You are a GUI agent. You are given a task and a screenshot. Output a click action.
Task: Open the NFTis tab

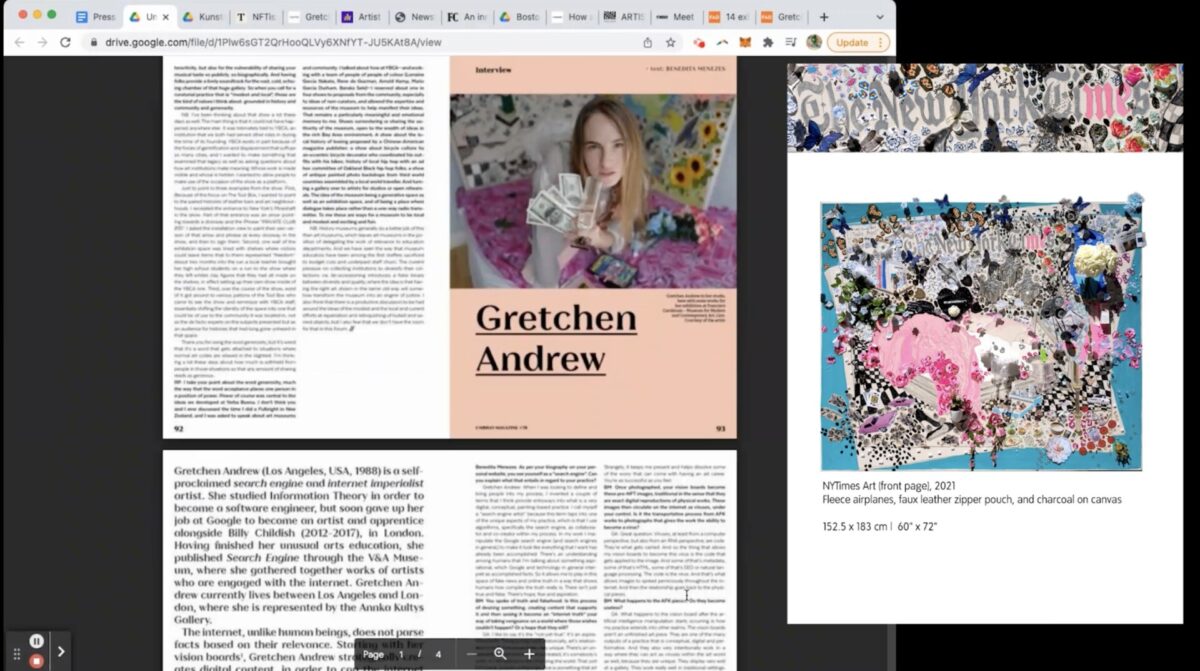[257, 17]
